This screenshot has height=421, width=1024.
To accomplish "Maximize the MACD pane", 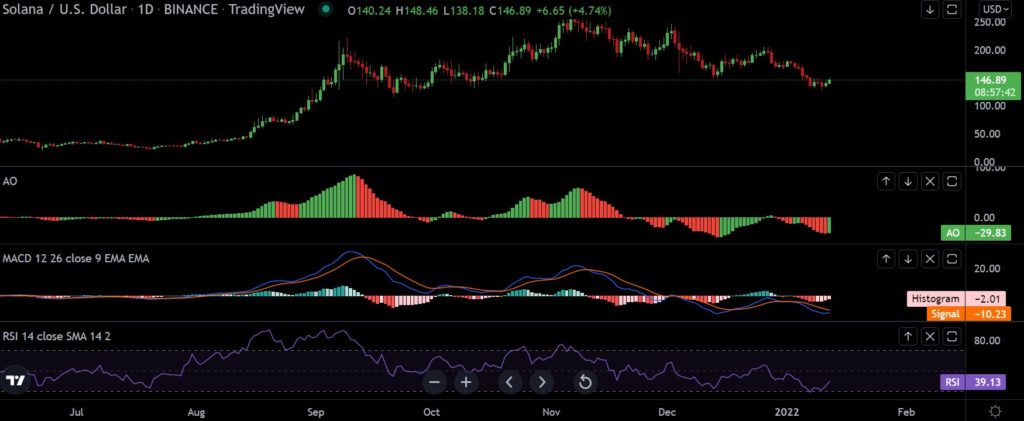I will click(x=953, y=259).
